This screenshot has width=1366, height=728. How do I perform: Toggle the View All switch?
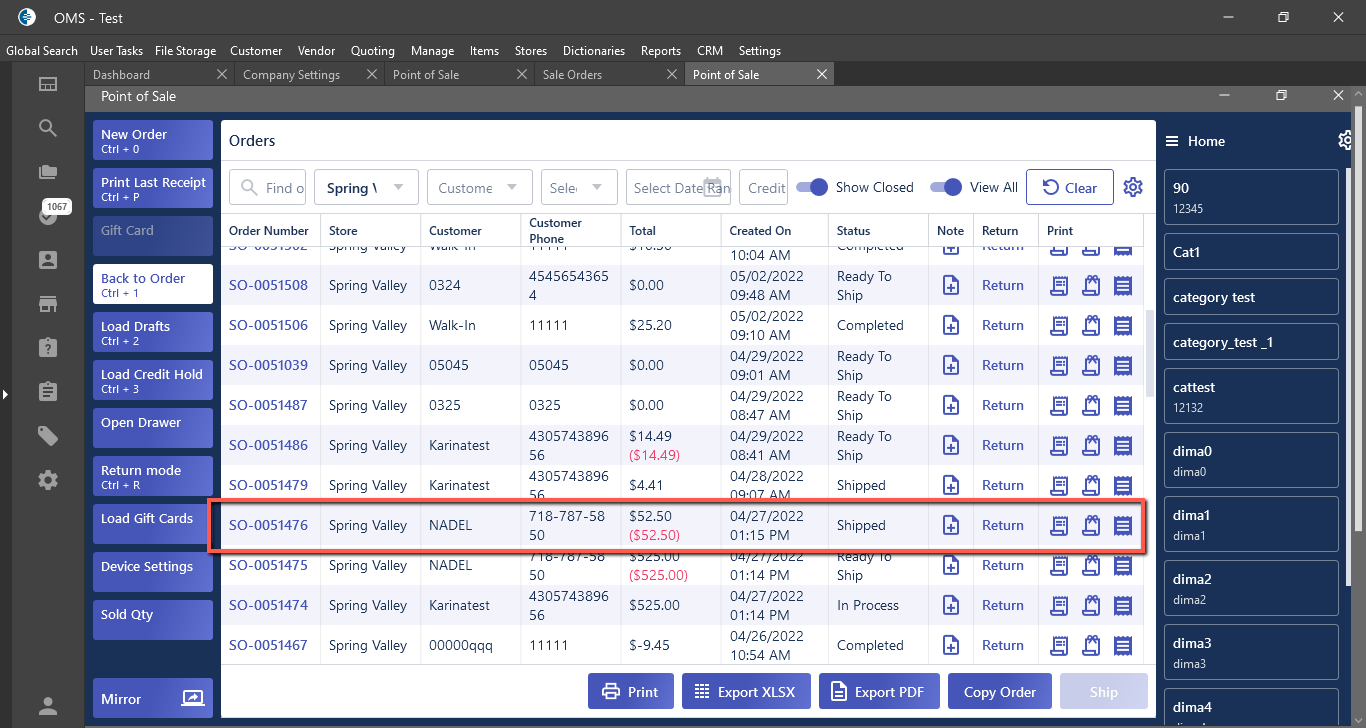click(945, 187)
